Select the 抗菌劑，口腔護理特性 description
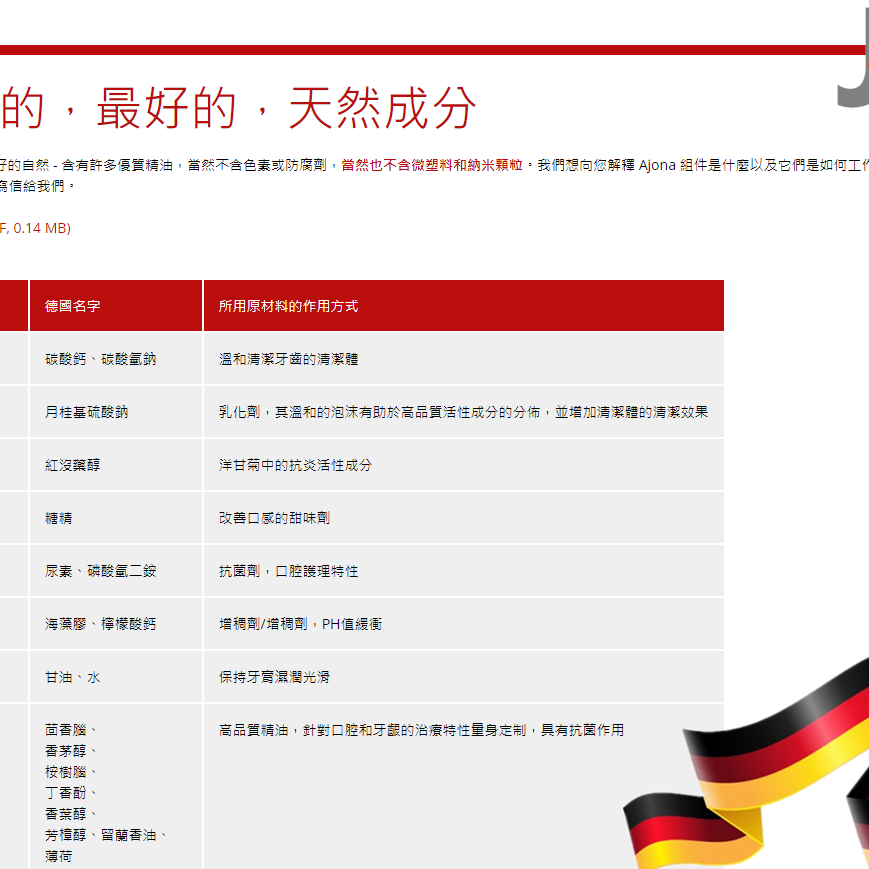Screen dimensions: 869x869 [288, 571]
